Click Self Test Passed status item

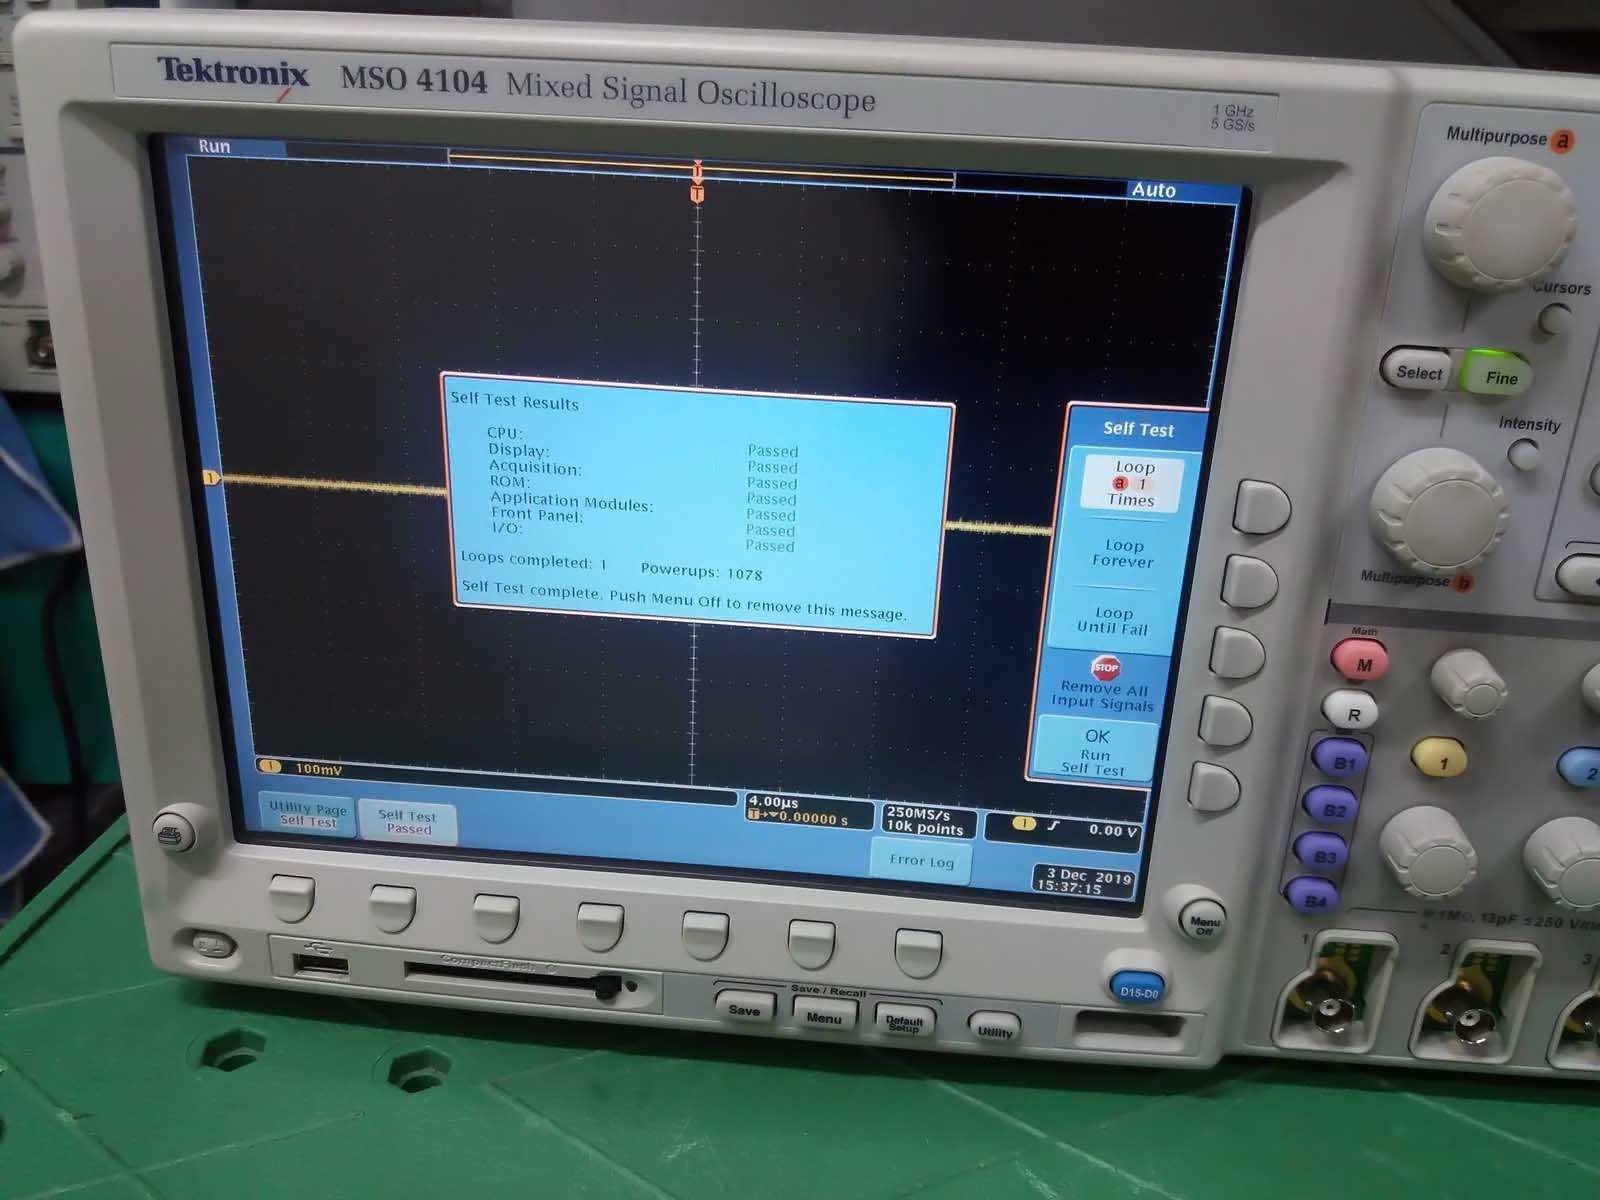point(408,822)
